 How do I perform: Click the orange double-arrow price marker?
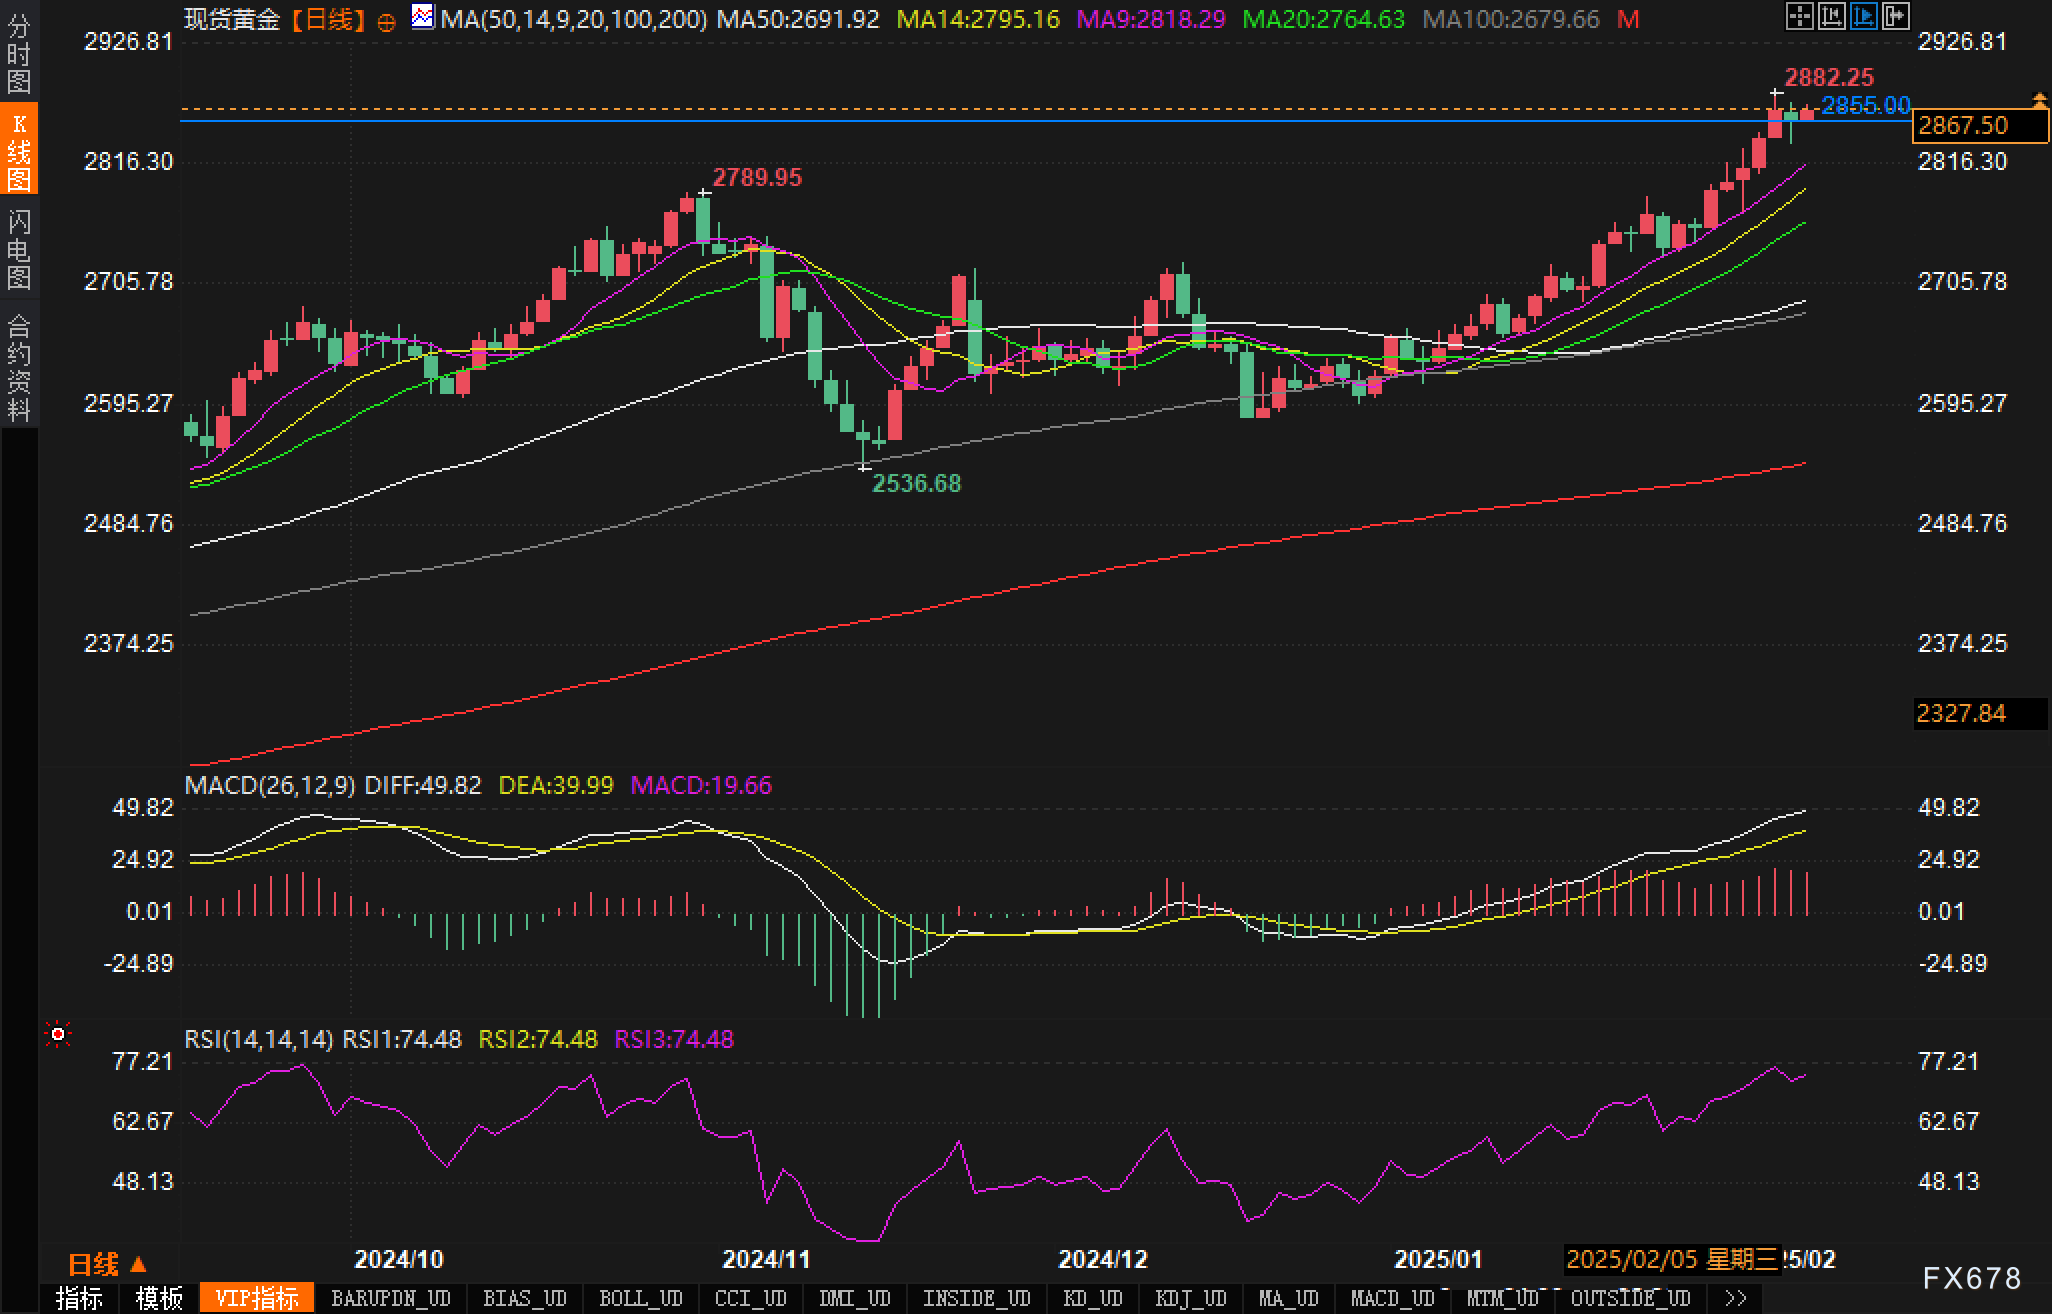(x=2040, y=99)
